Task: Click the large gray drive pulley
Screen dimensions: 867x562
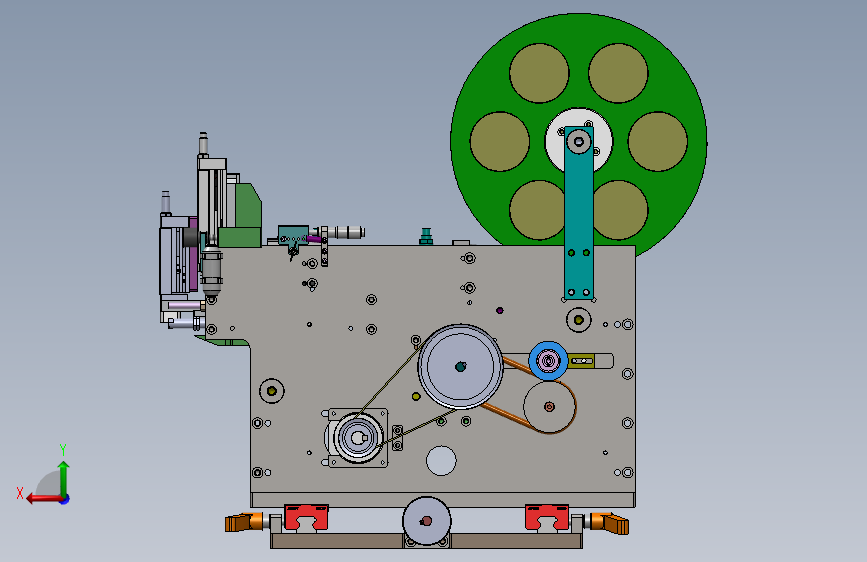Action: pyautogui.click(x=460, y=367)
